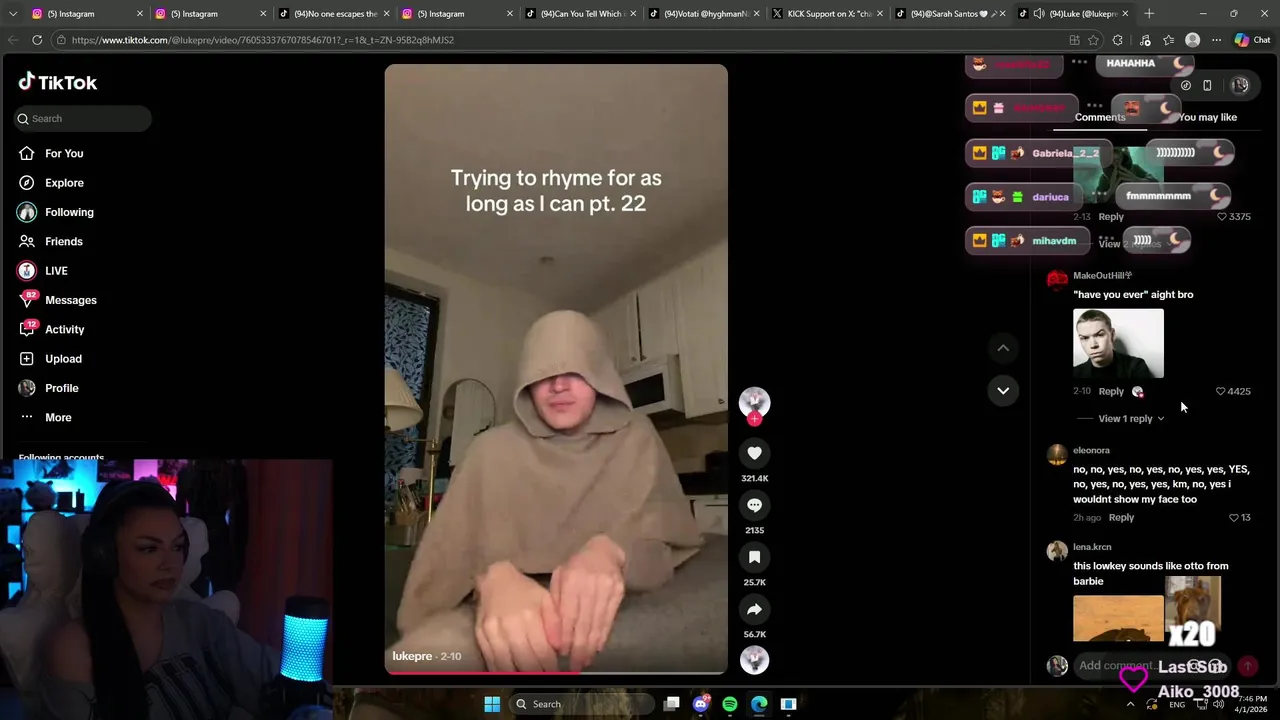1280x720 pixels.
Task: Expand View 1 reply under MakeOutHill
Action: (x=1131, y=418)
